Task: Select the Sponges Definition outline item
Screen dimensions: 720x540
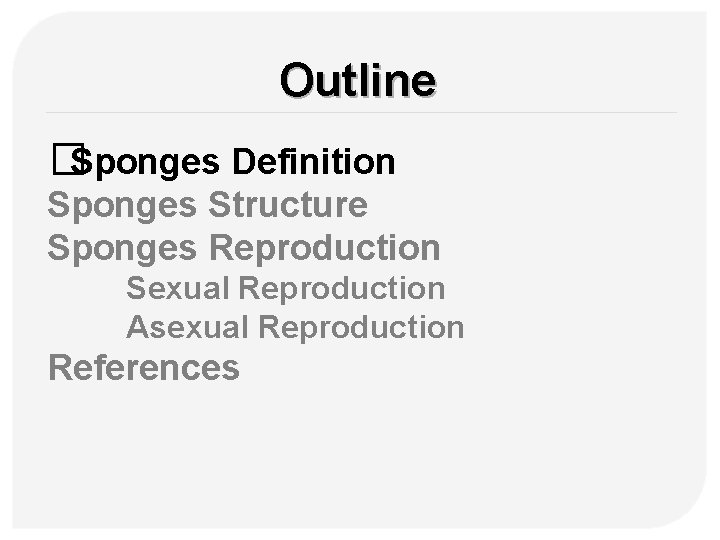Action: [x=234, y=160]
